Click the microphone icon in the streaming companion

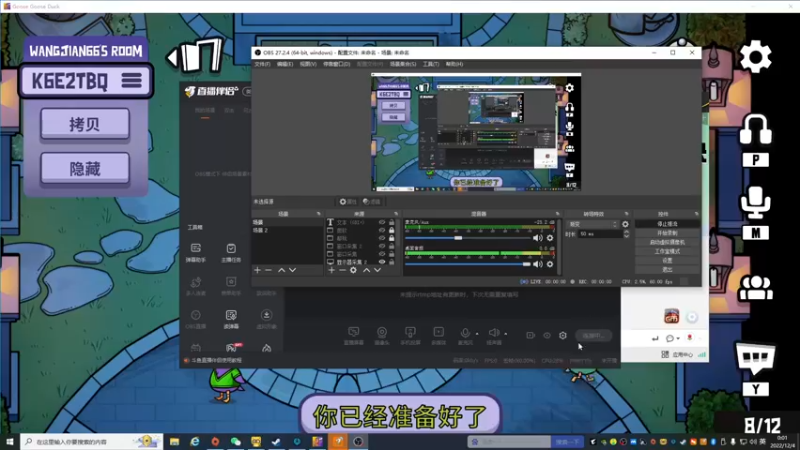pyautogui.click(x=465, y=333)
